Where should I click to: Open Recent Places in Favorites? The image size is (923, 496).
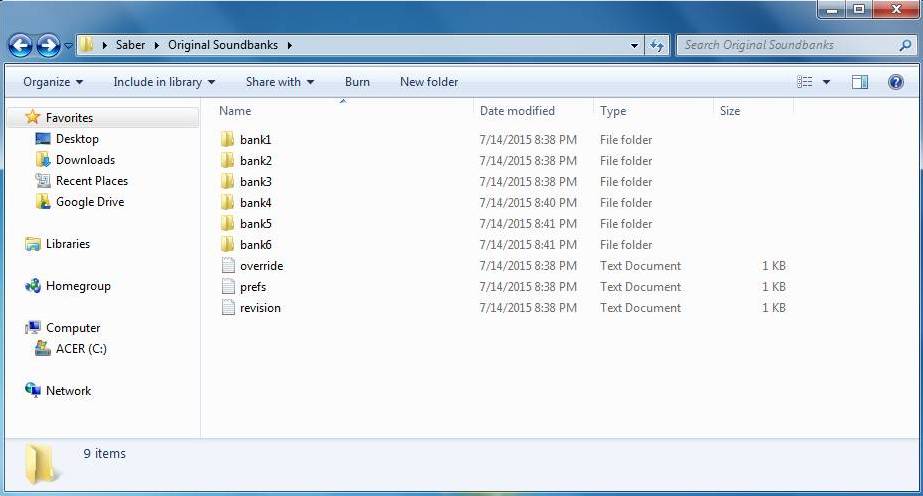click(92, 181)
